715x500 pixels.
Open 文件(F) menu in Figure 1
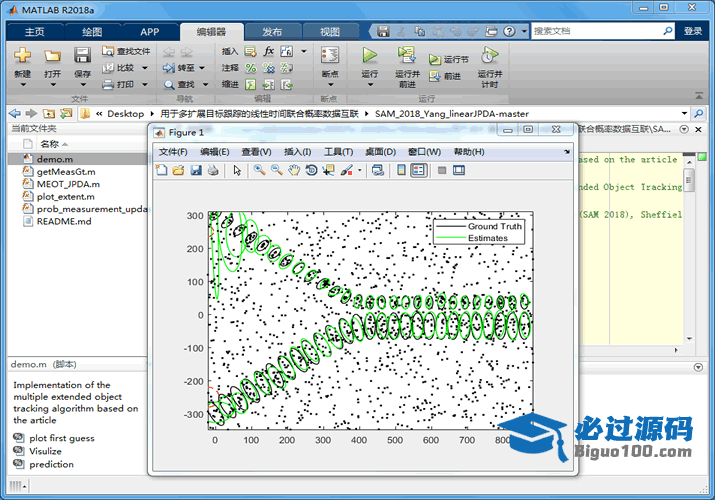(x=173, y=152)
